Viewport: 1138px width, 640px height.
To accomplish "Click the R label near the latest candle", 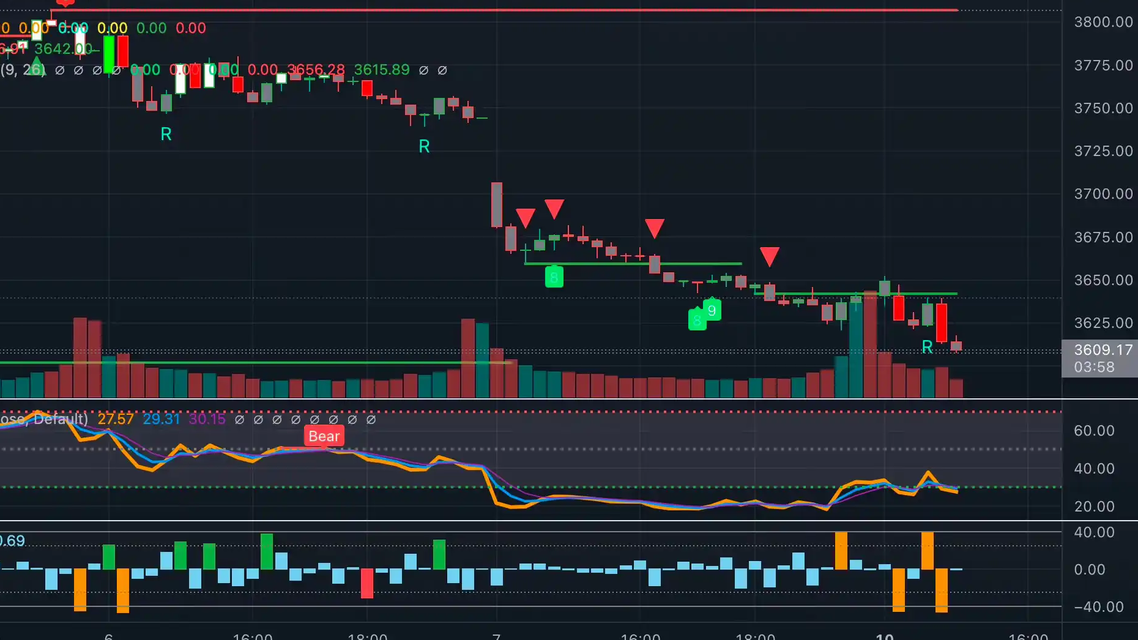I will coord(927,347).
